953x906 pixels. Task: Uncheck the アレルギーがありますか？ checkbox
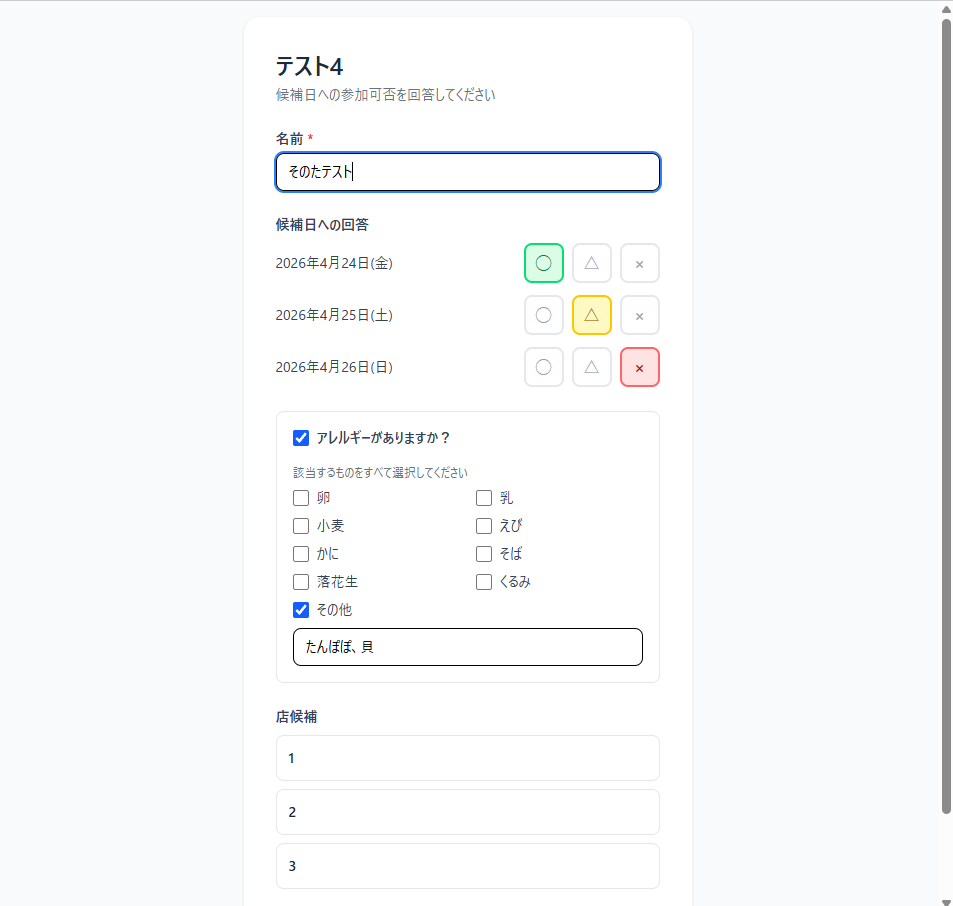tap(301, 438)
